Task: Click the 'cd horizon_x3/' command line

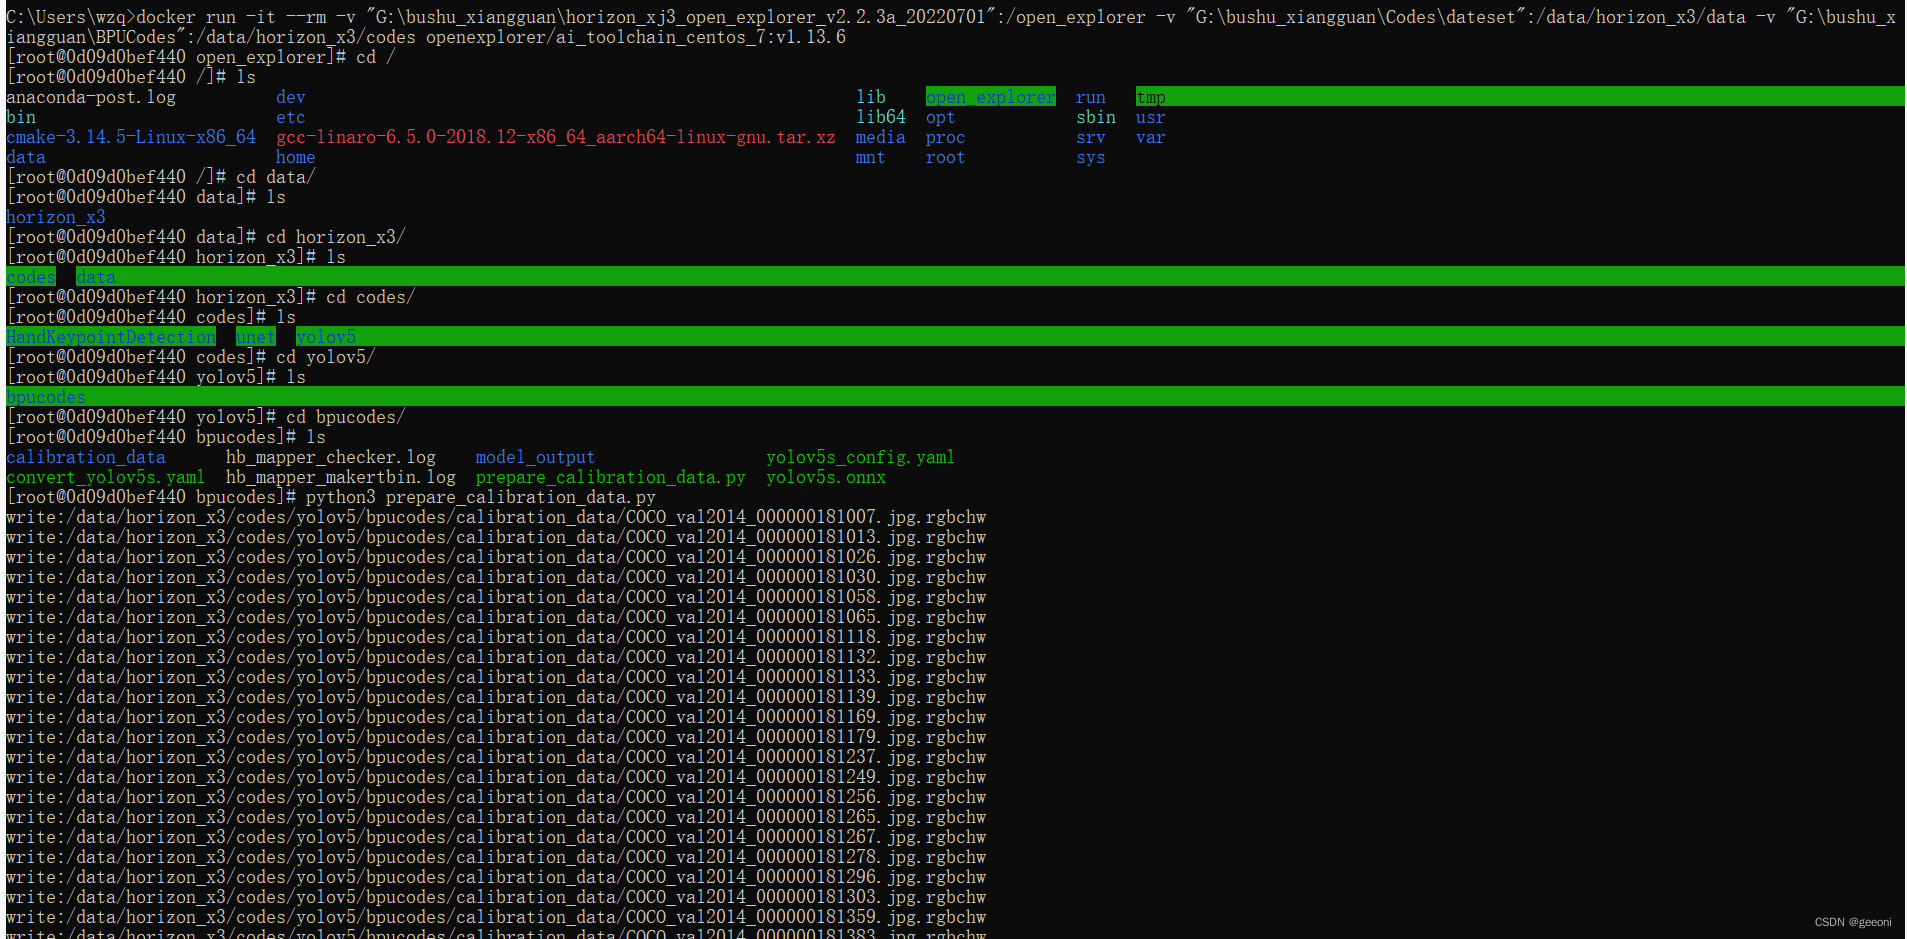Action: 206,237
